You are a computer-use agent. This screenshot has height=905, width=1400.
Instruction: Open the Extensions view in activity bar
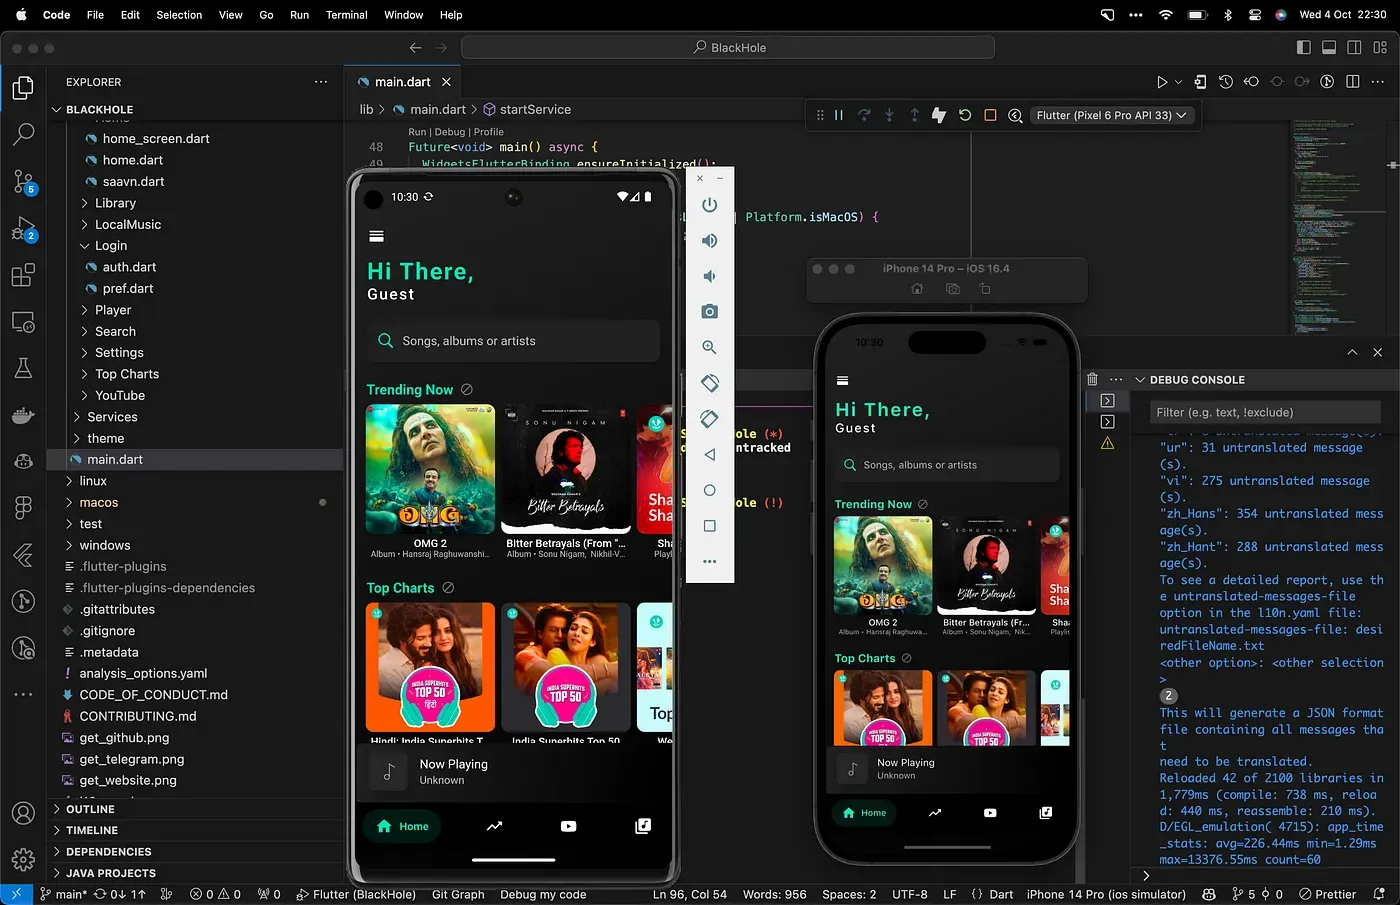click(23, 275)
